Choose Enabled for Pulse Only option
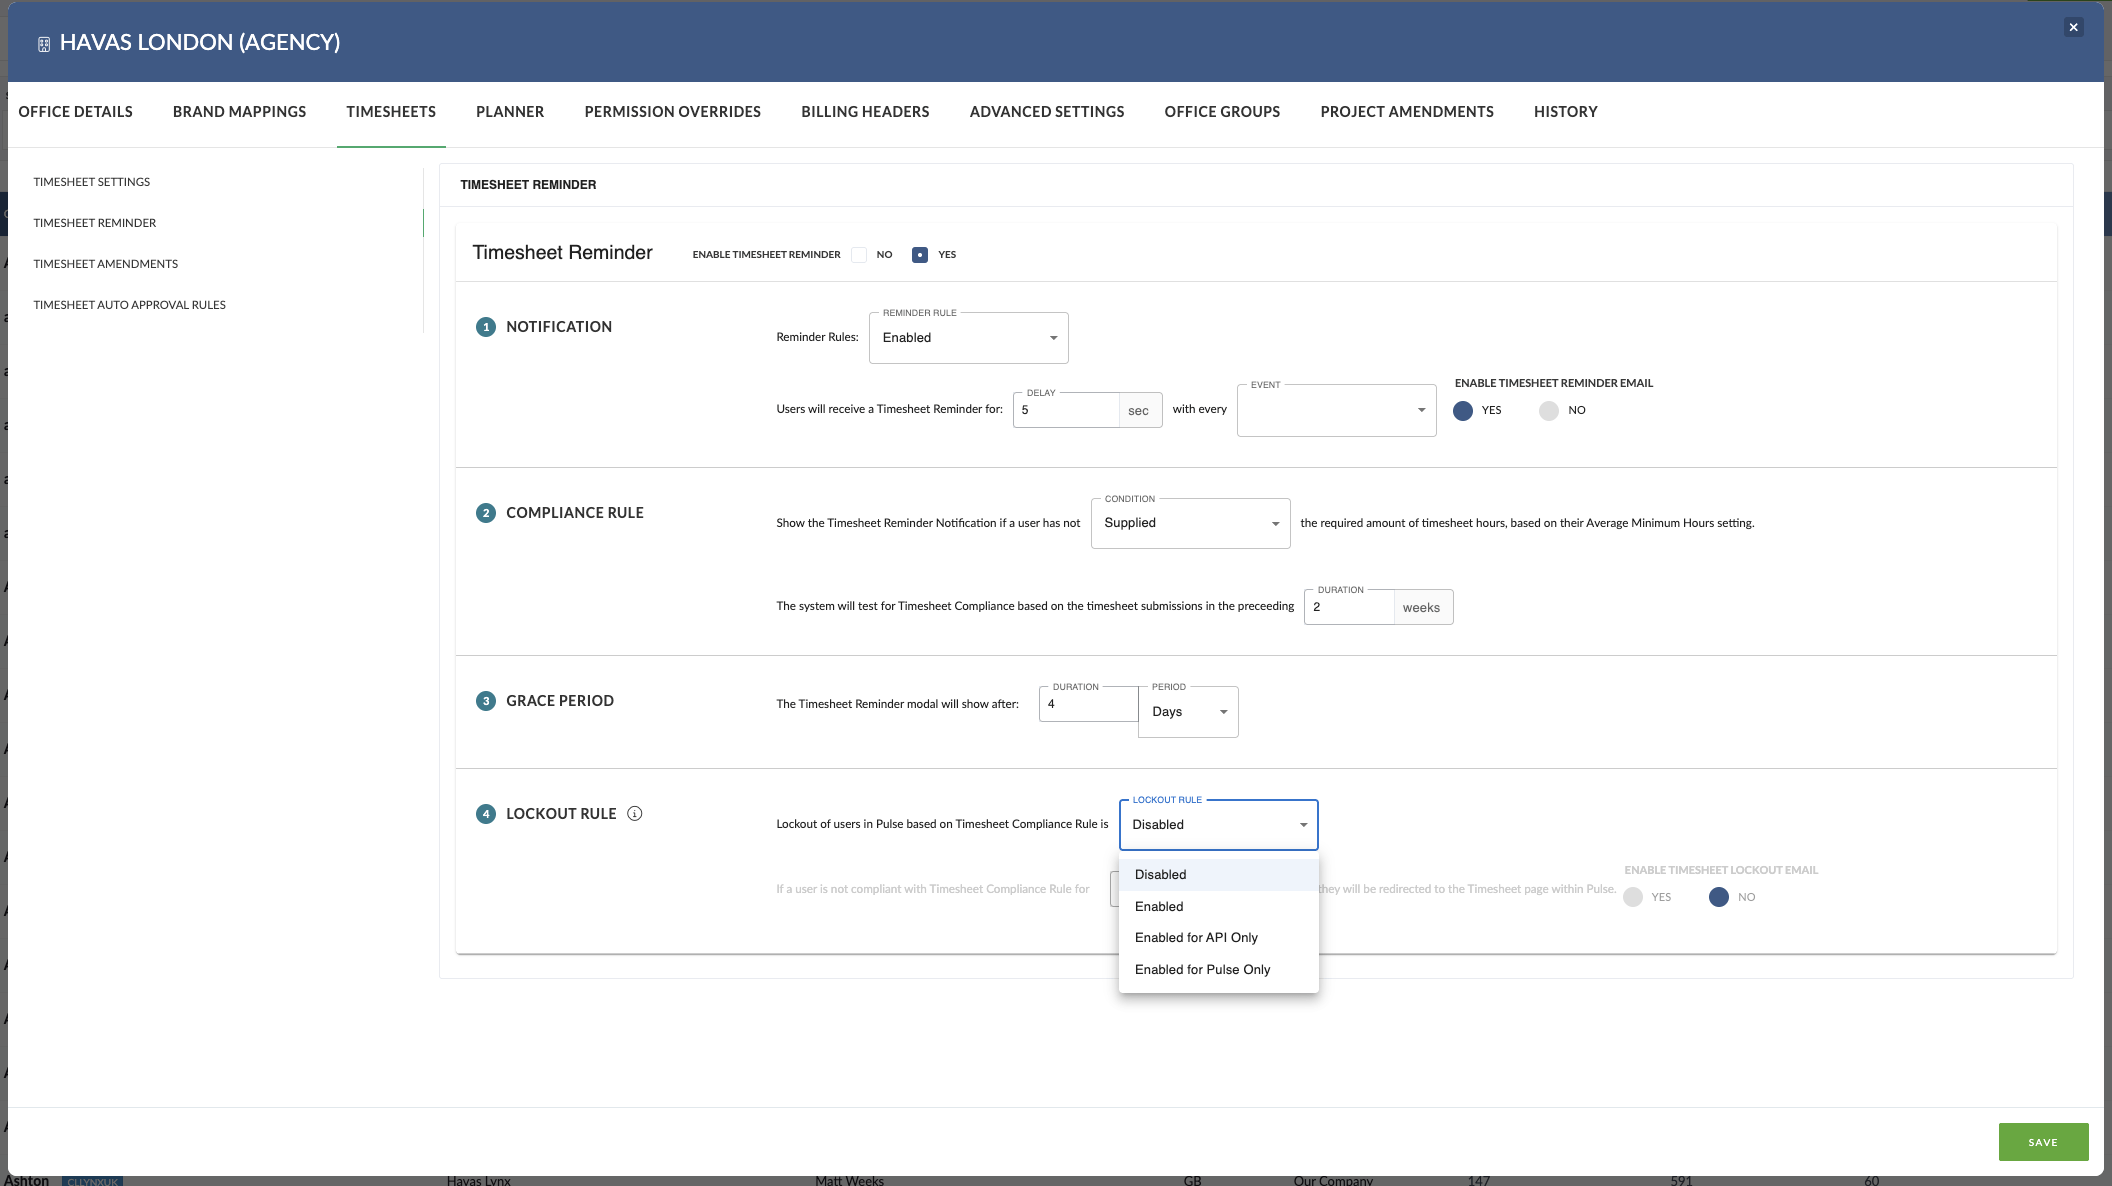The height and width of the screenshot is (1186, 2112). 1218,970
